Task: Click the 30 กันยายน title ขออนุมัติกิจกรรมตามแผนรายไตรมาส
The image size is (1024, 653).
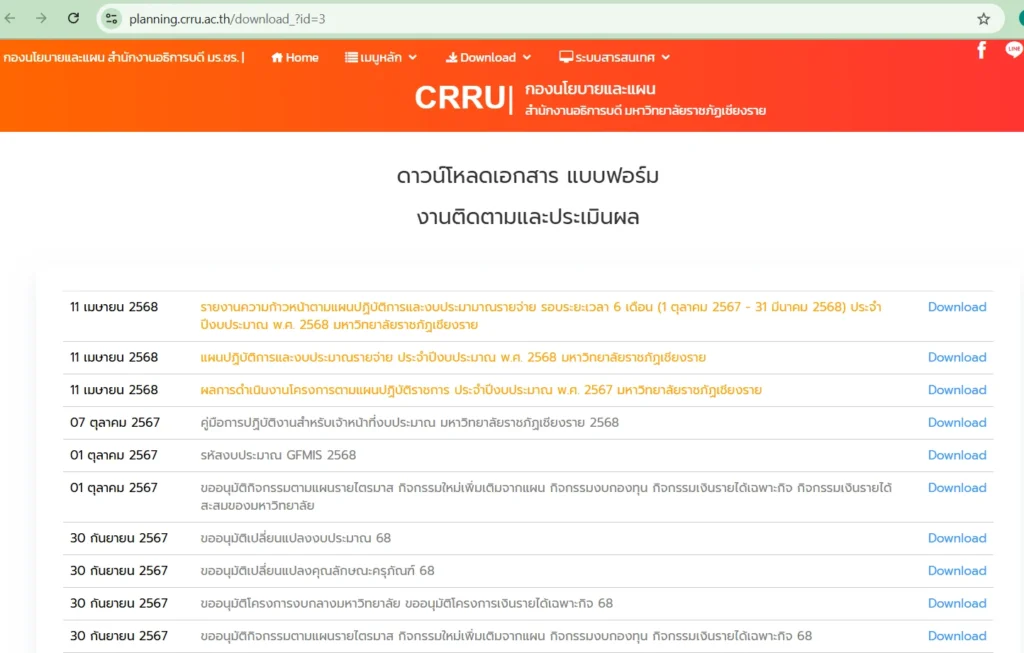Action: point(506,636)
